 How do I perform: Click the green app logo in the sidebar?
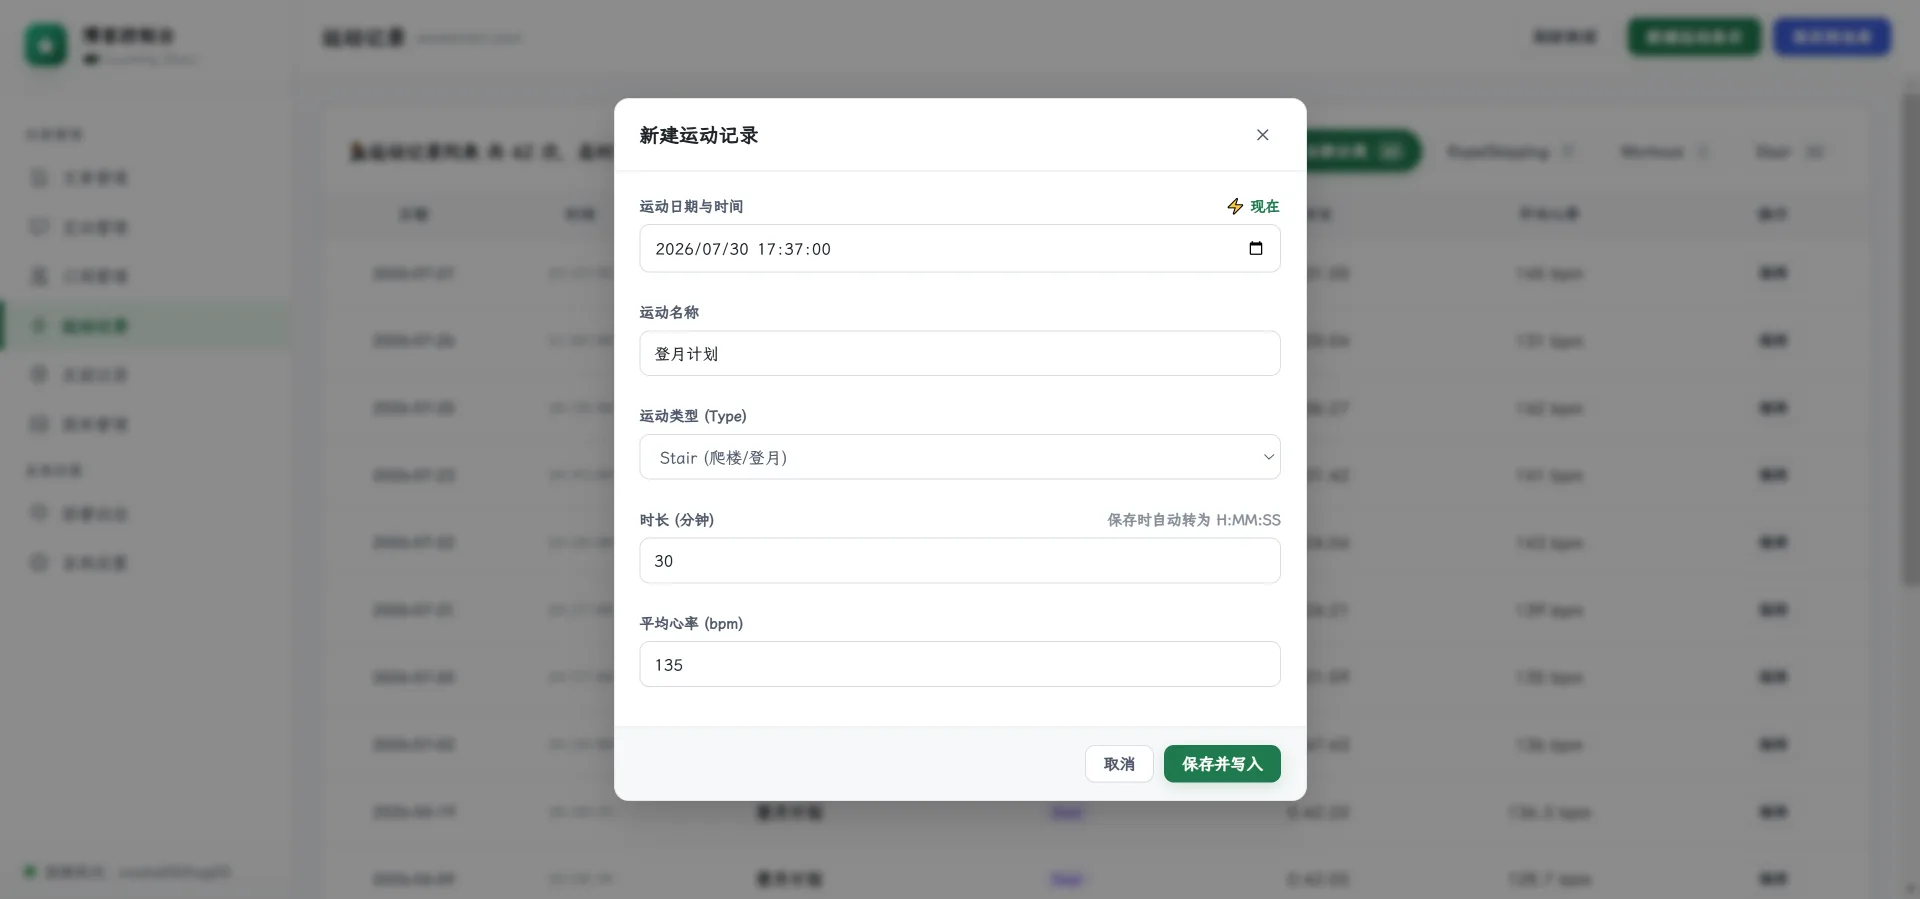pyautogui.click(x=46, y=46)
